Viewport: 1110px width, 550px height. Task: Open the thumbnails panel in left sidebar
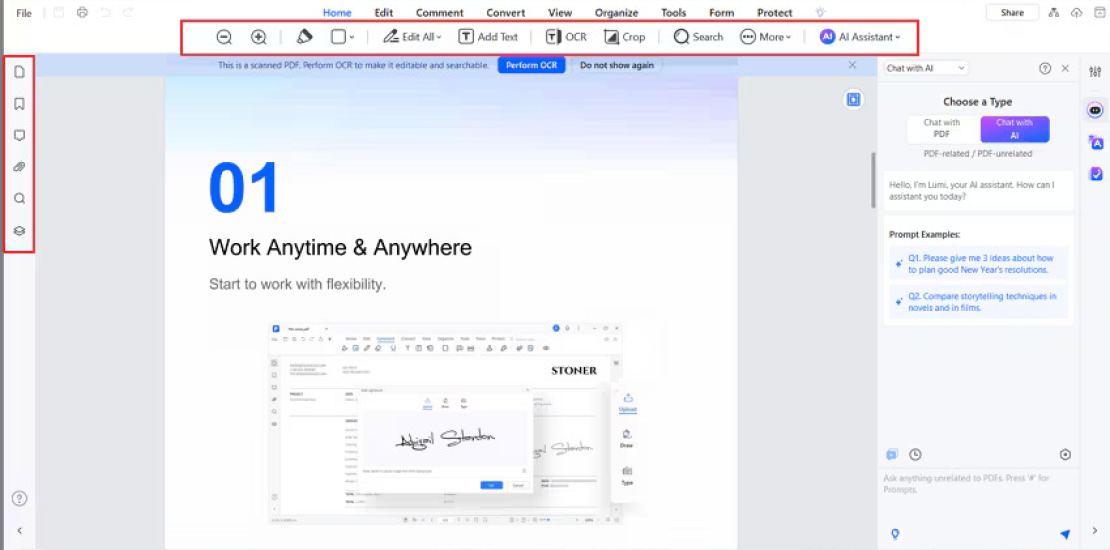click(20, 71)
